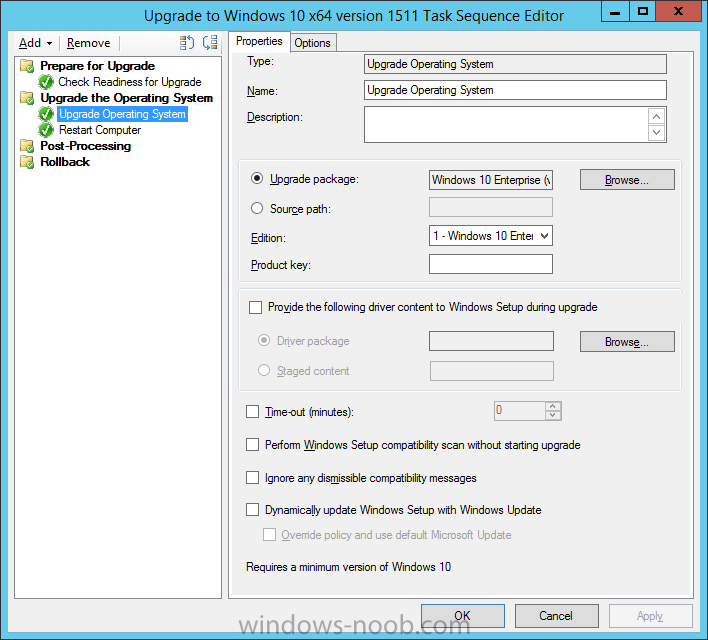Click the Prepare for Upgrade folder icon
This screenshot has width=708, height=640.
pyautogui.click(x=27, y=66)
